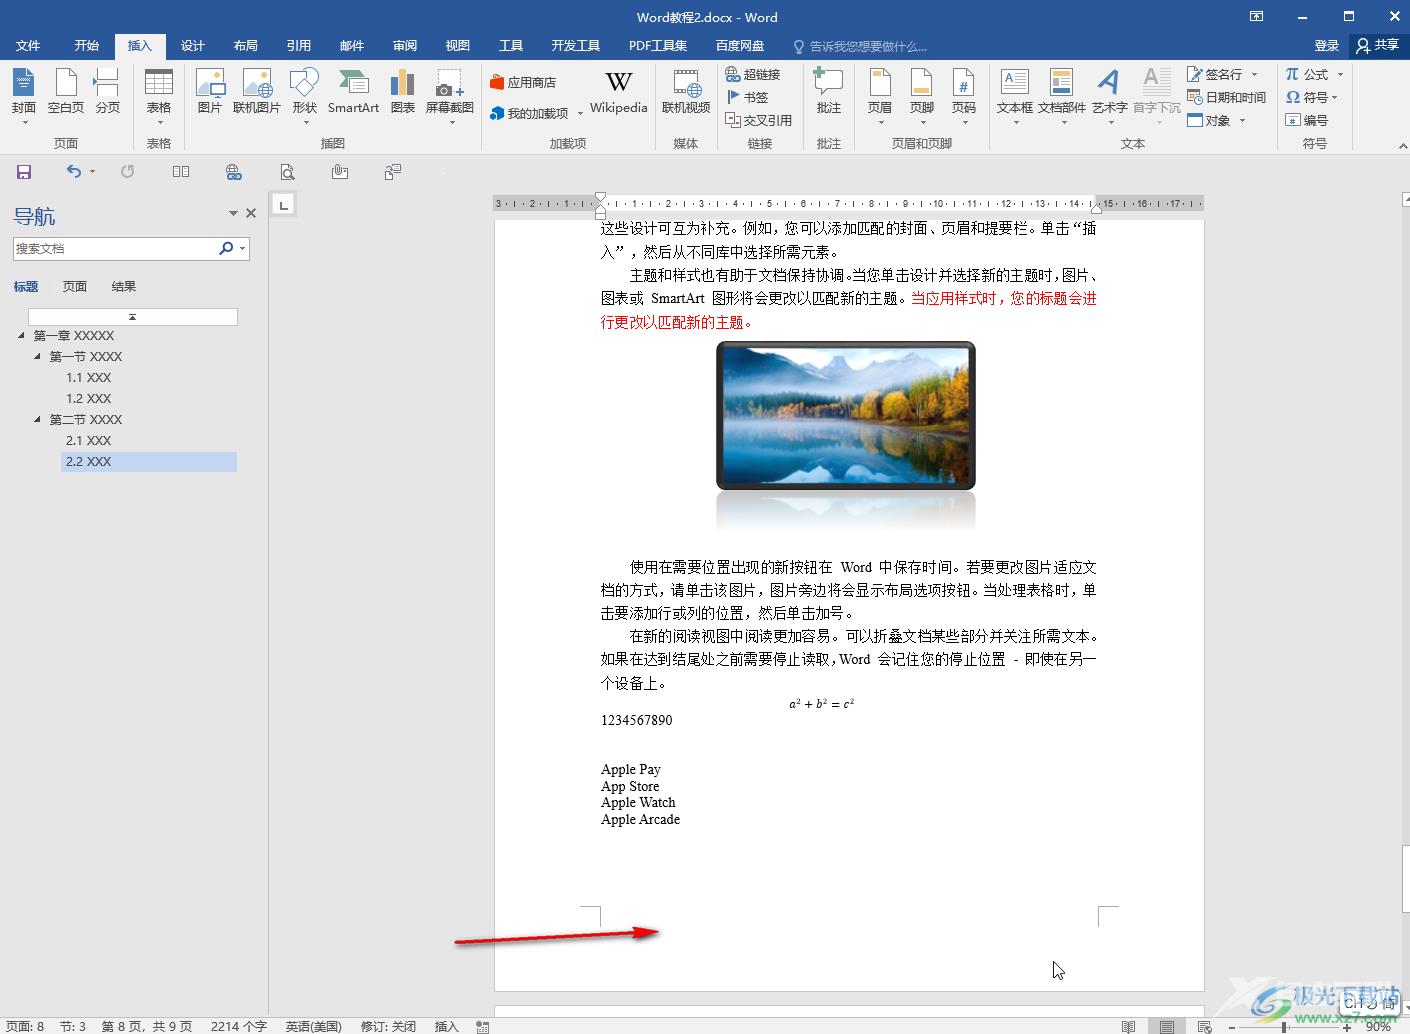Click the 书签 bookmark button
The width and height of the screenshot is (1410, 1034).
pyautogui.click(x=747, y=97)
